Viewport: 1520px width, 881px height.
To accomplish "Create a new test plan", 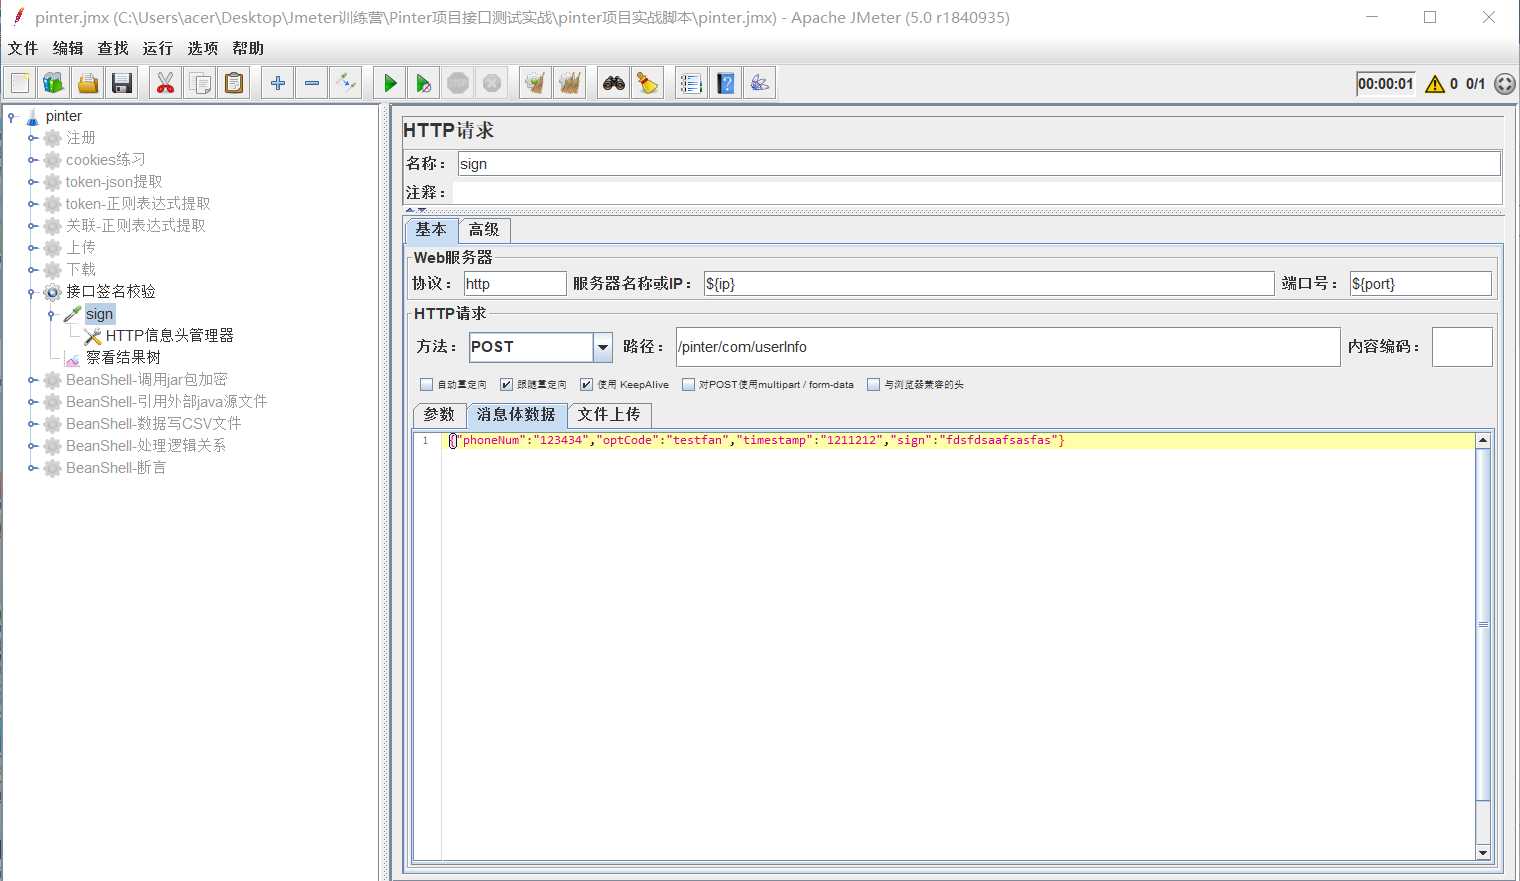I will [20, 83].
